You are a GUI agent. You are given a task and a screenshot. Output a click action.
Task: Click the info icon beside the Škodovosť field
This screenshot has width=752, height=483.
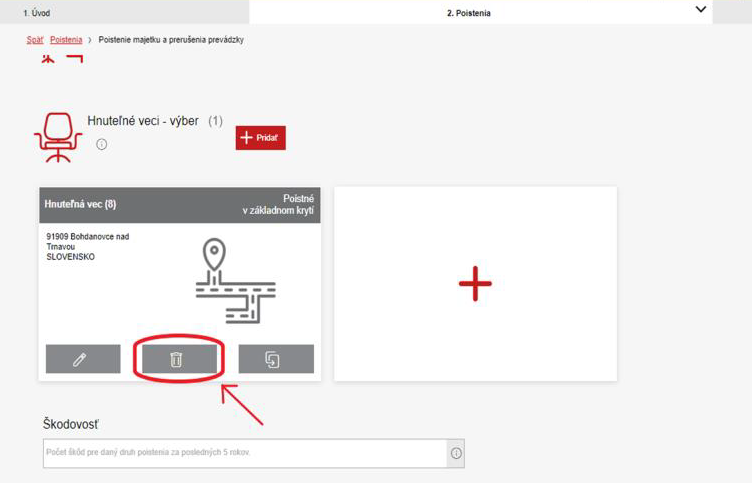point(456,453)
